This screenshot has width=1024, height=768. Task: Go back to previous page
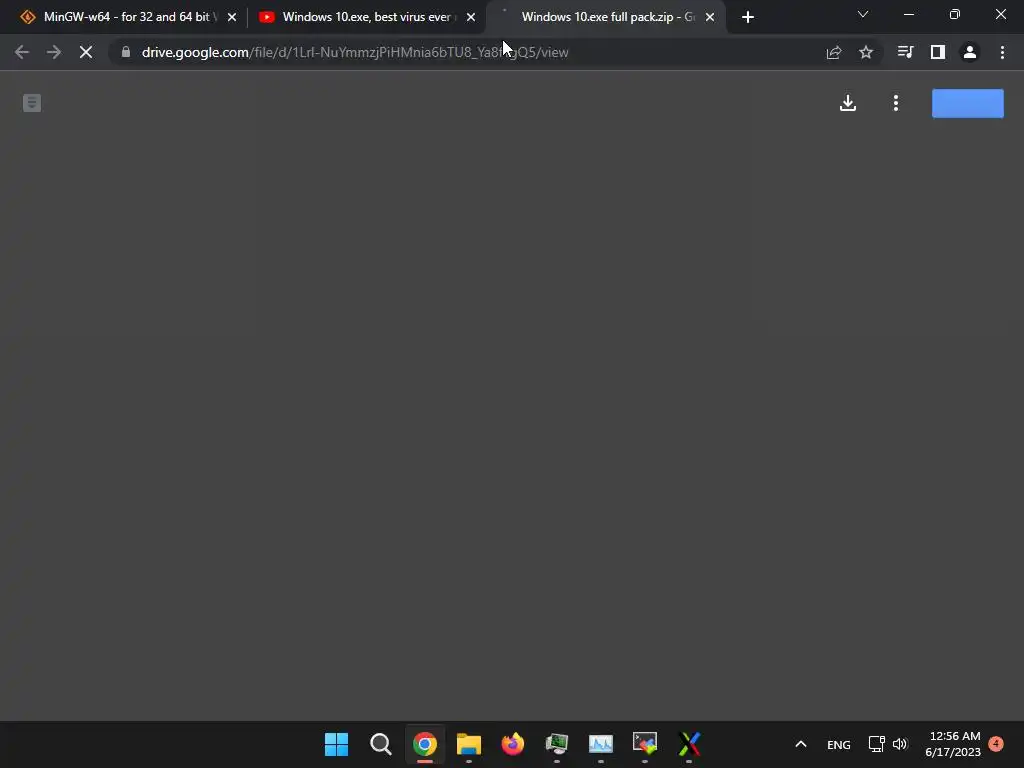pos(22,52)
